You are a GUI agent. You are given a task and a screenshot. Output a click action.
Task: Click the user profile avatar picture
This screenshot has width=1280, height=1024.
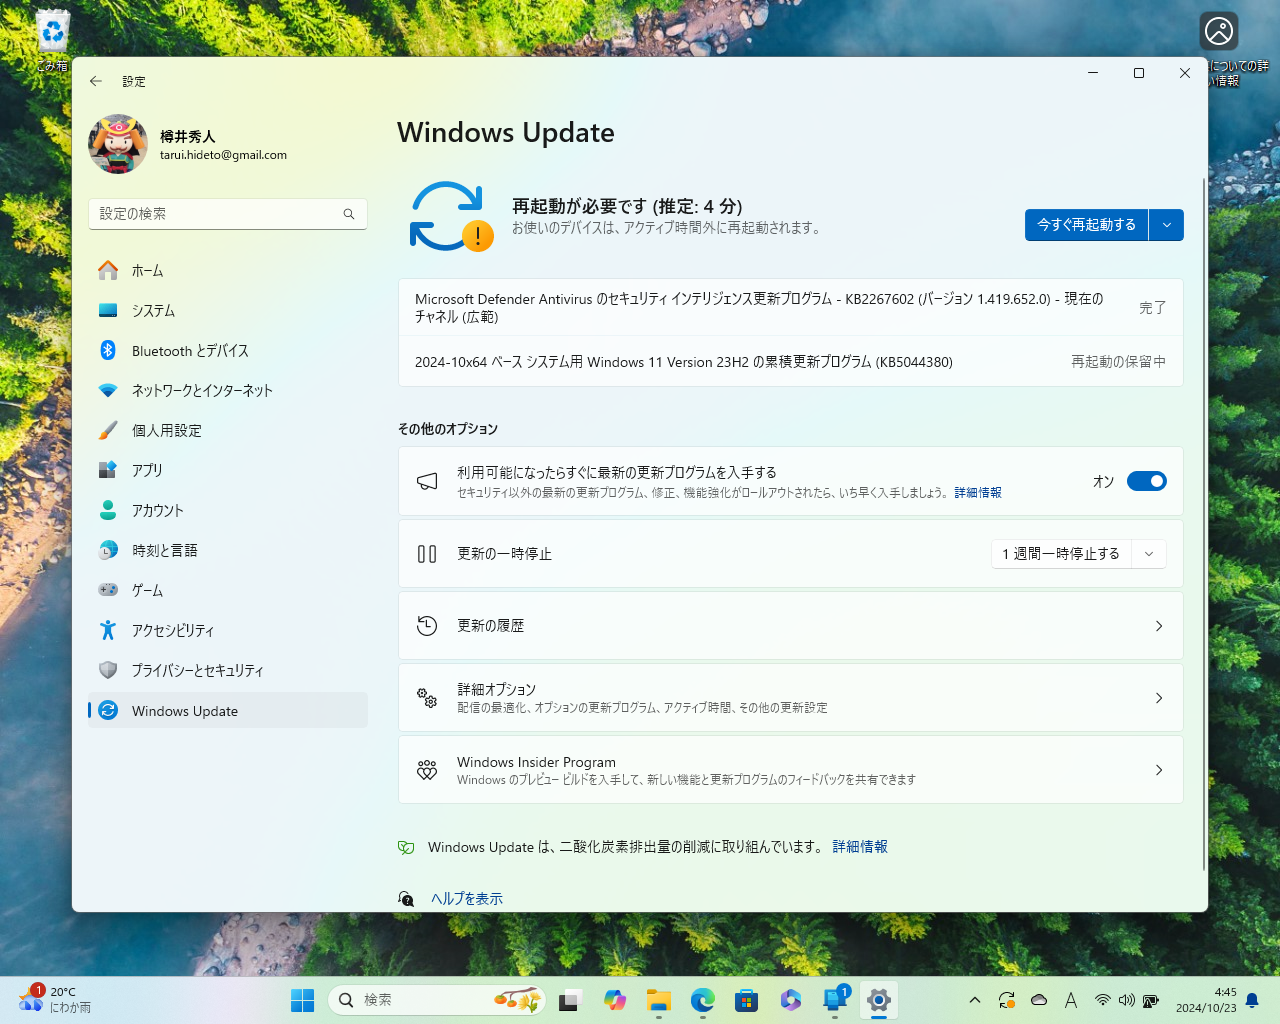(118, 144)
